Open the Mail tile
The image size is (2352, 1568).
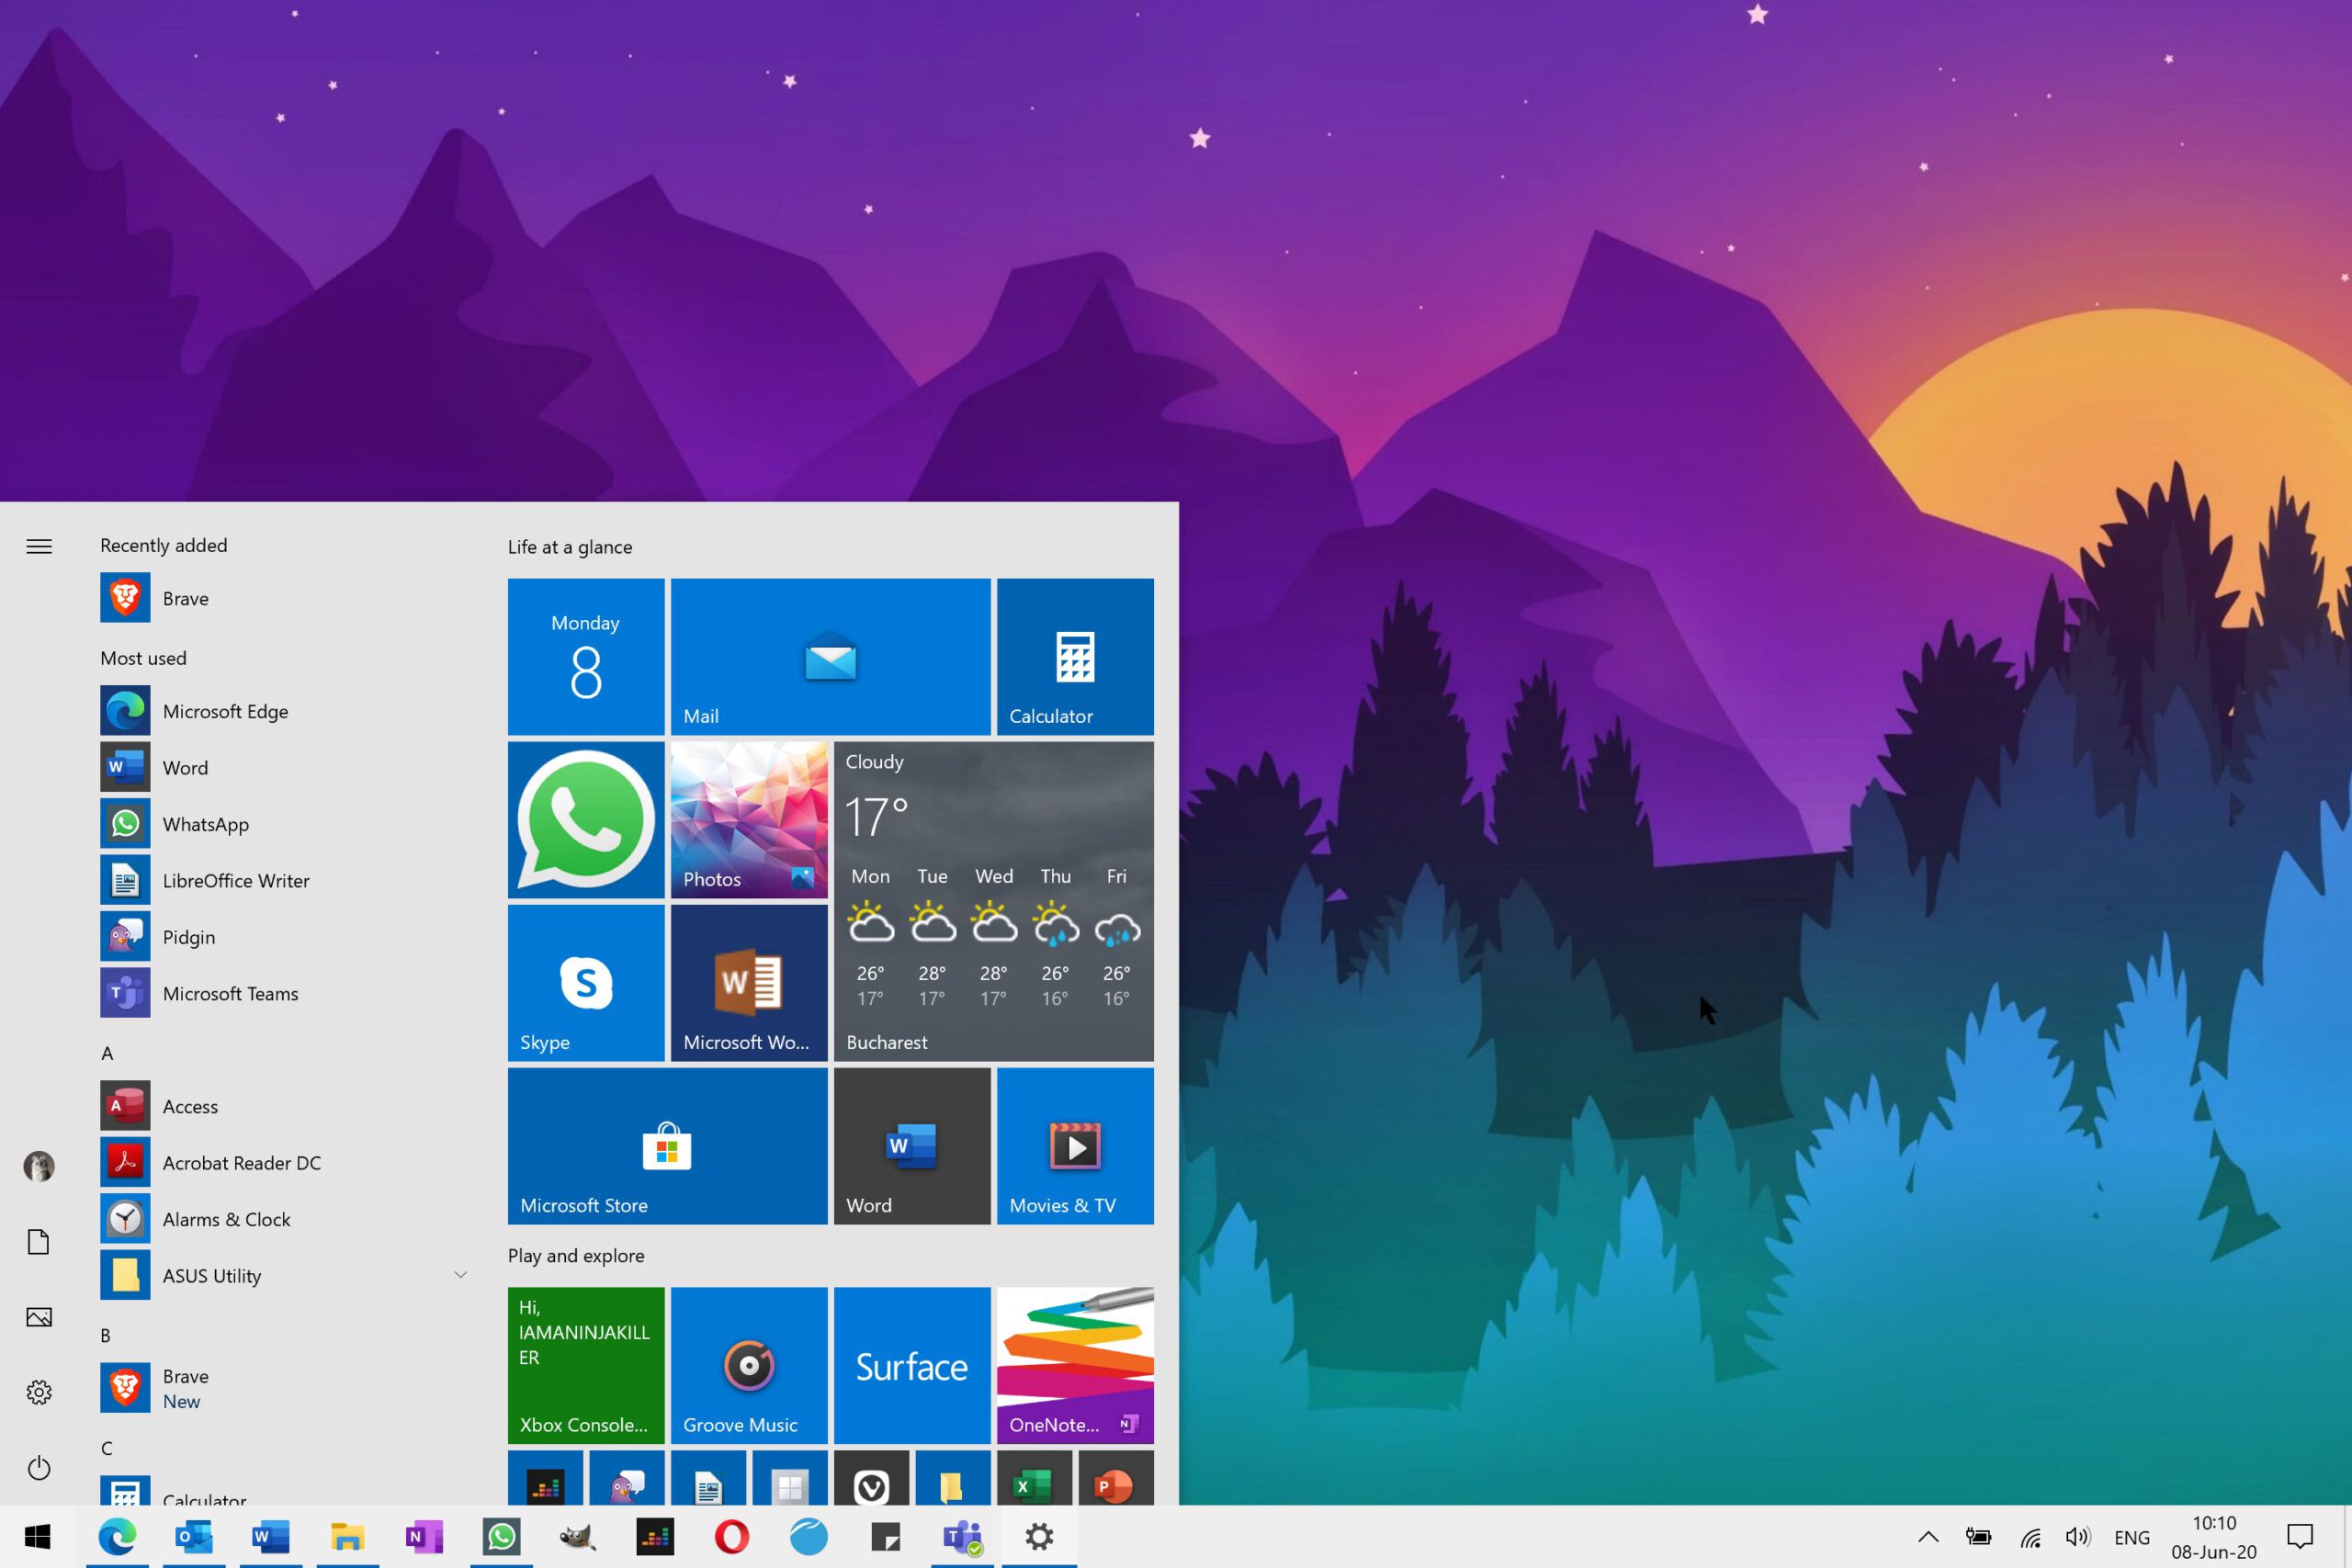pyautogui.click(x=830, y=656)
